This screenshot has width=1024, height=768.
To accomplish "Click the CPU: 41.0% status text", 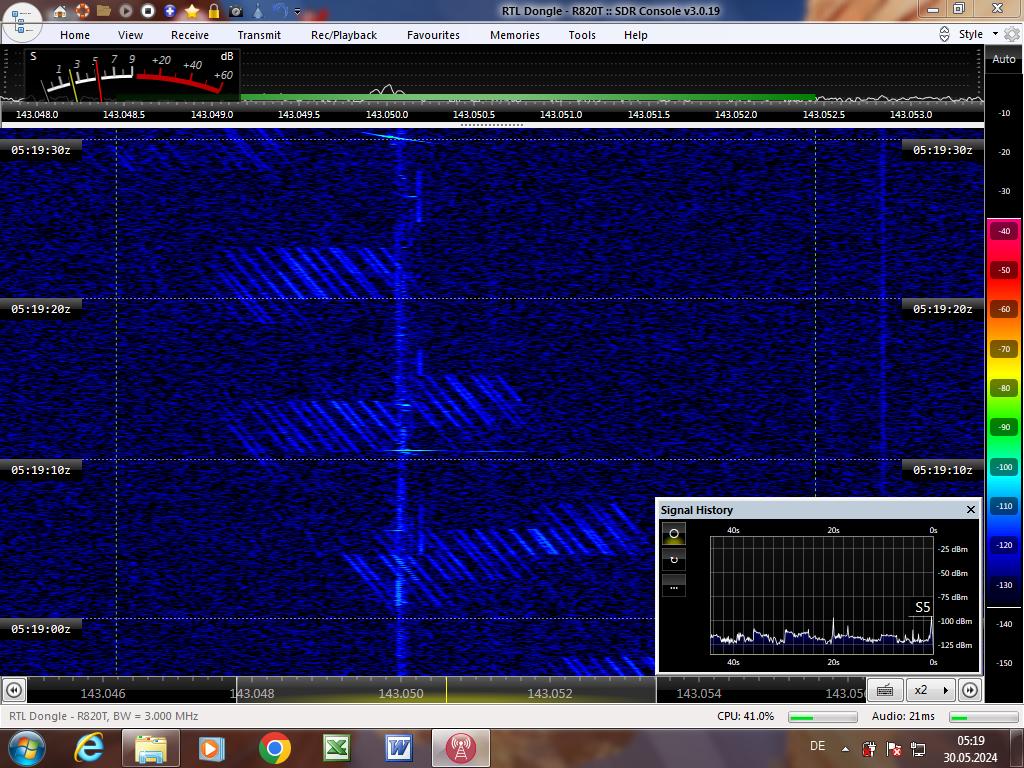I will click(x=745, y=716).
